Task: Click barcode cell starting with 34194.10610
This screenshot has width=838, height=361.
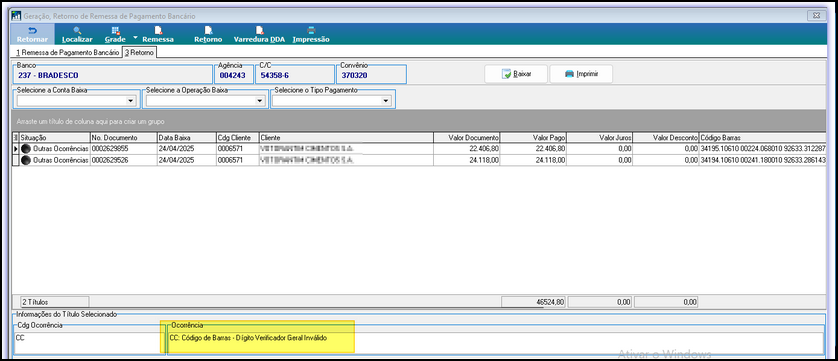Action: [763, 159]
